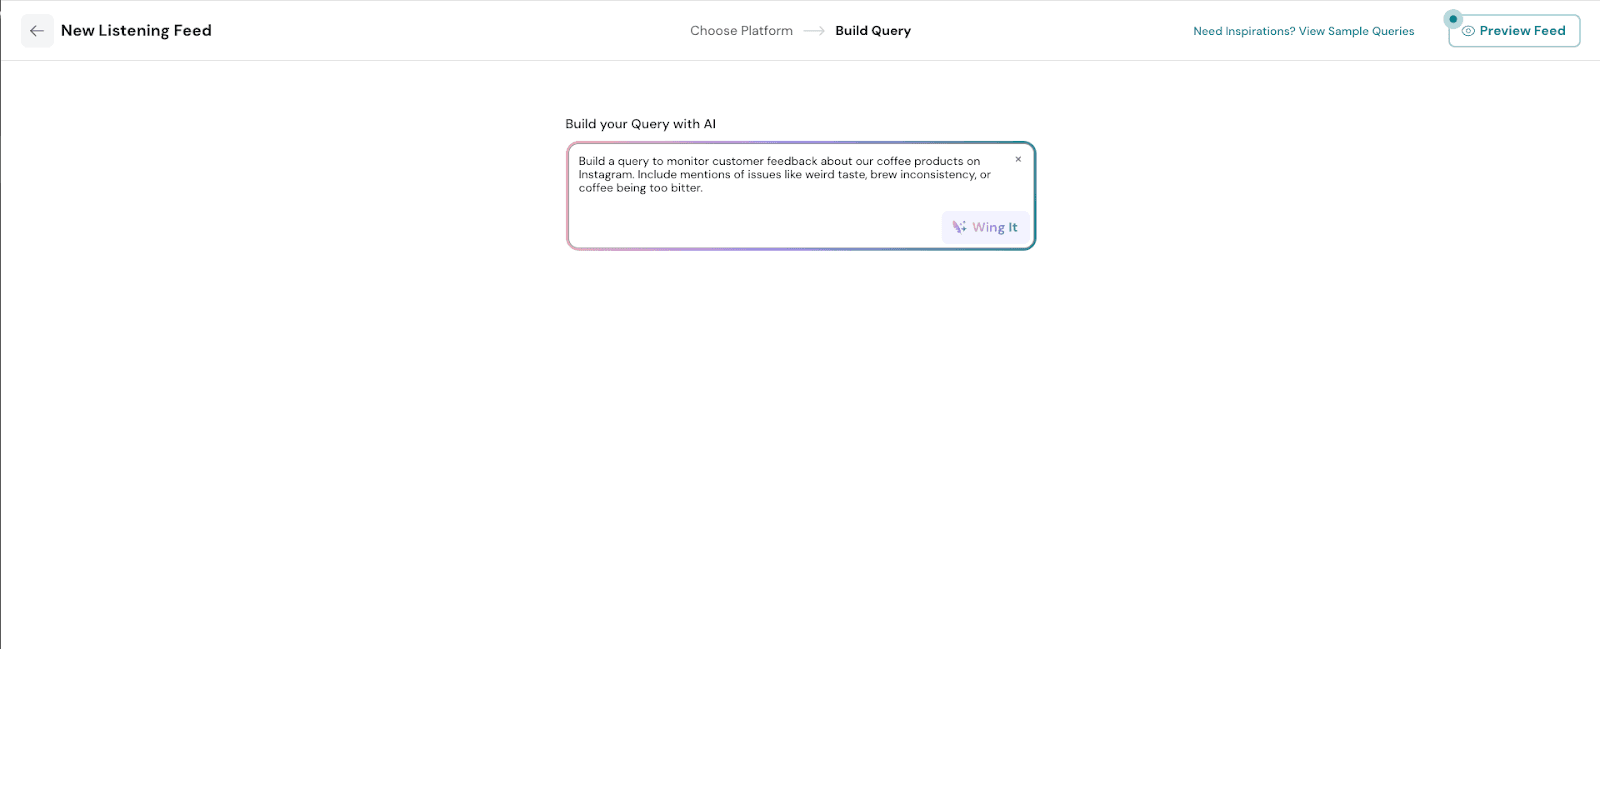Select the Build Query step
This screenshot has width=1600, height=799.
872,31
